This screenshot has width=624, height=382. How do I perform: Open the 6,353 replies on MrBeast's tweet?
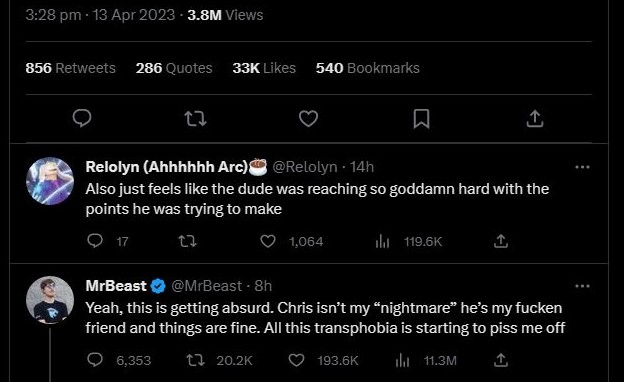(x=119, y=360)
